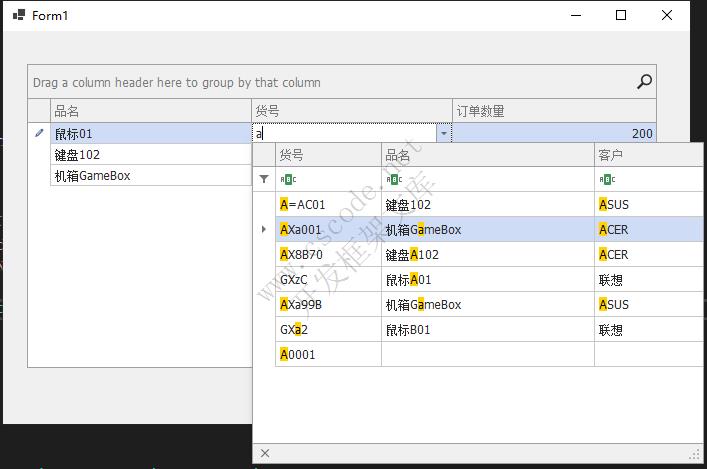Viewport: 707px width, 469px height.
Task: Click the group-by panel hint text
Action: pos(177,83)
